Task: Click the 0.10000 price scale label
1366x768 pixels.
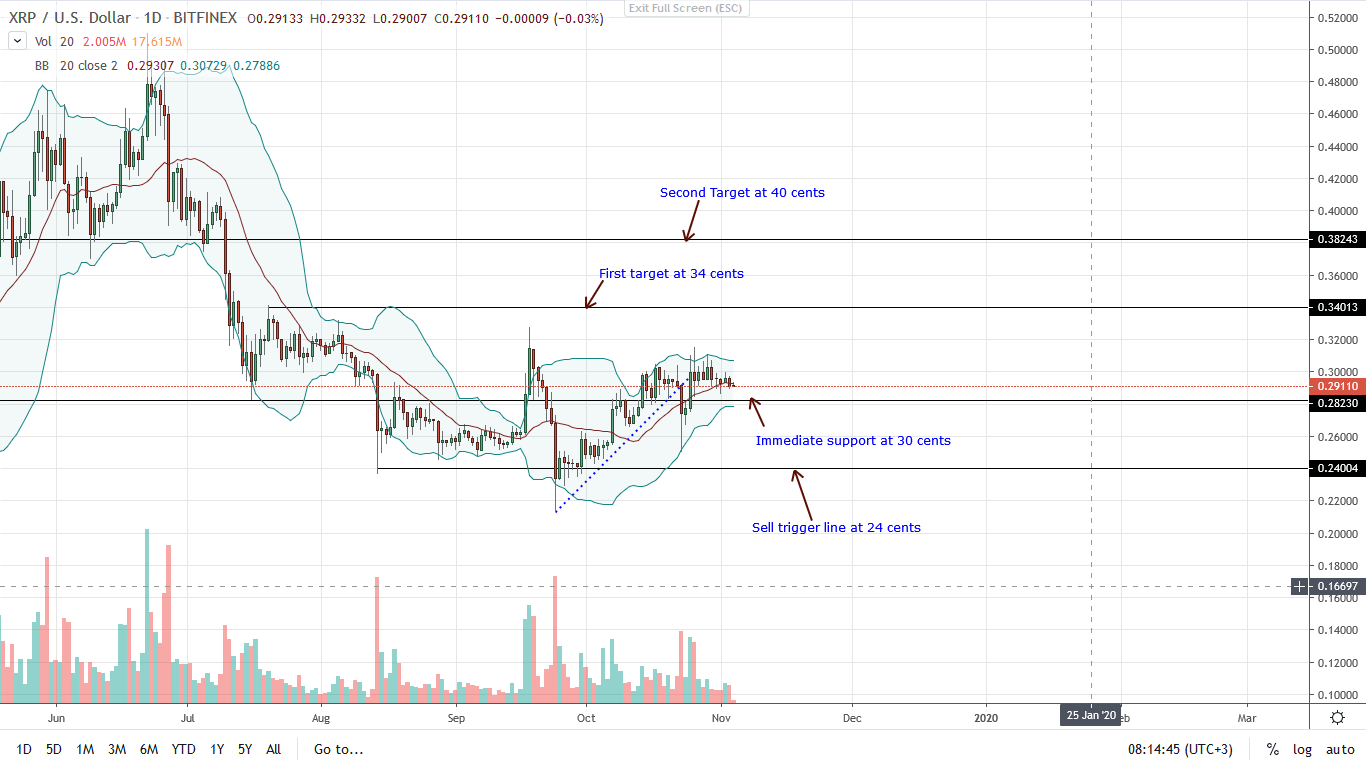Action: 1337,695
